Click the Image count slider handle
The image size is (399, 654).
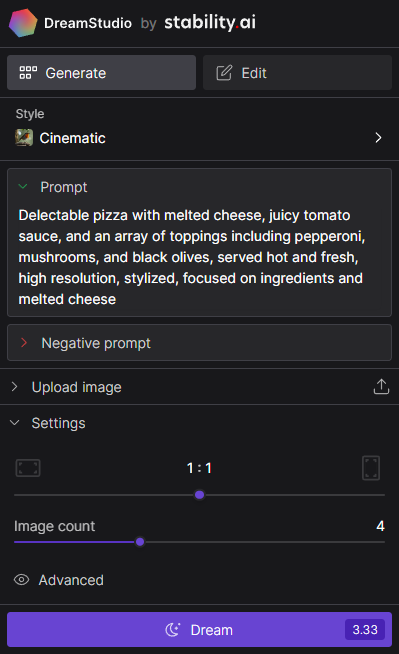tap(140, 542)
